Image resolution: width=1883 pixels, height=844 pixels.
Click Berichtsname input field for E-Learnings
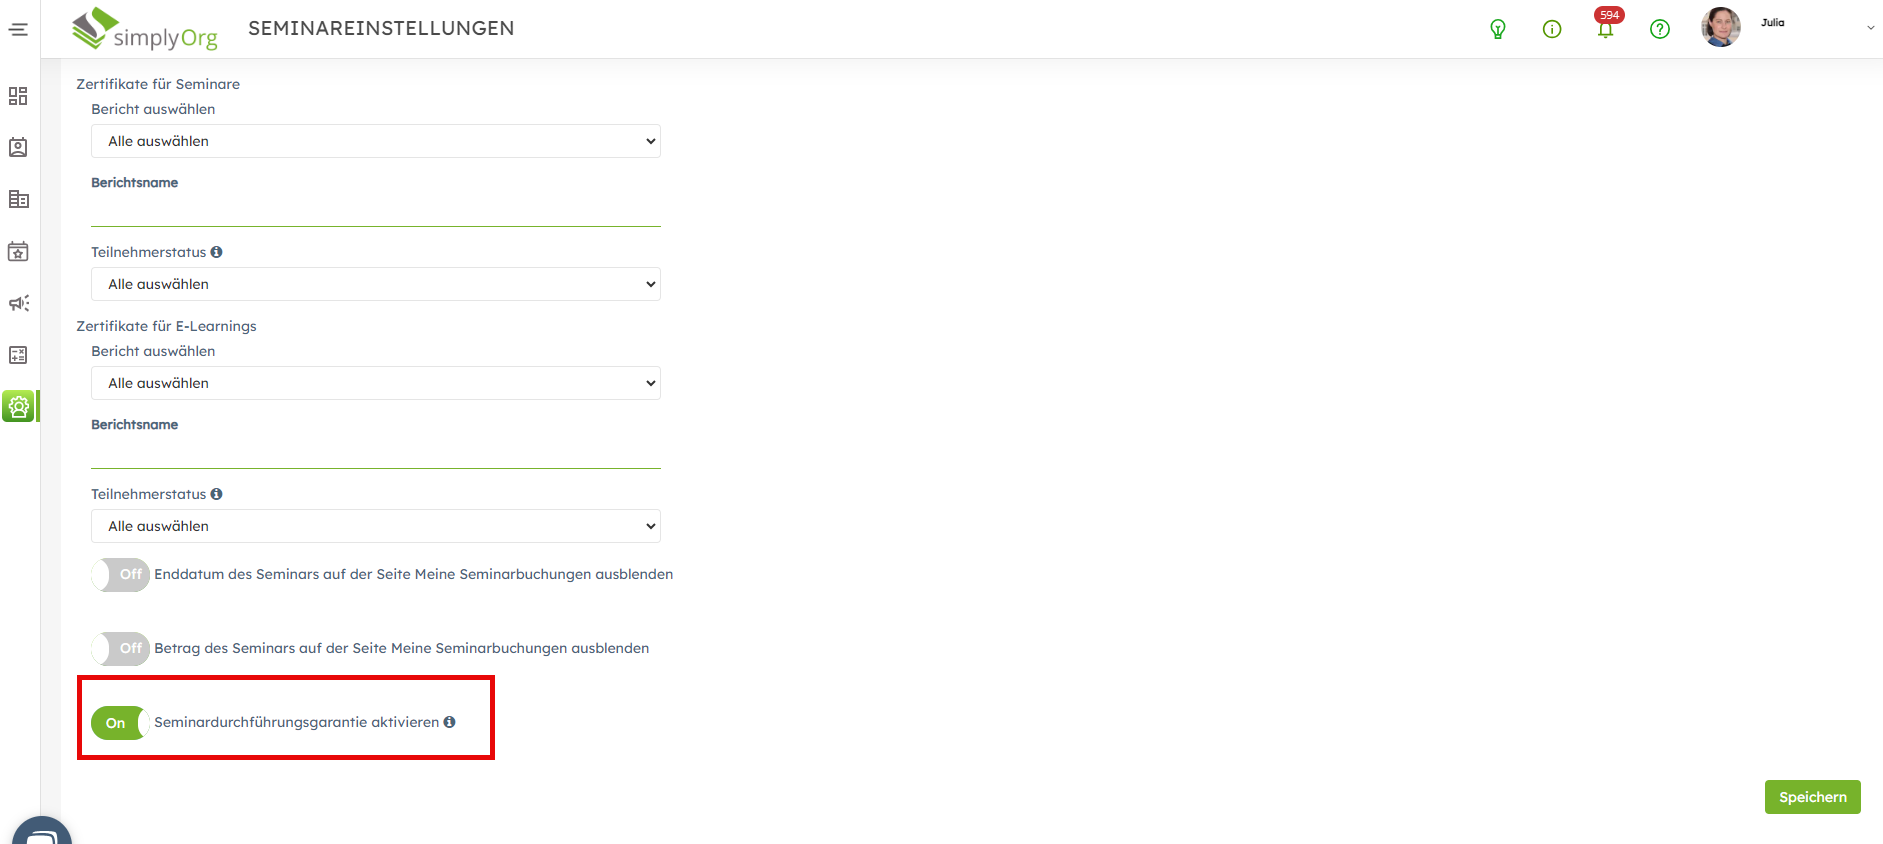pyautogui.click(x=375, y=453)
